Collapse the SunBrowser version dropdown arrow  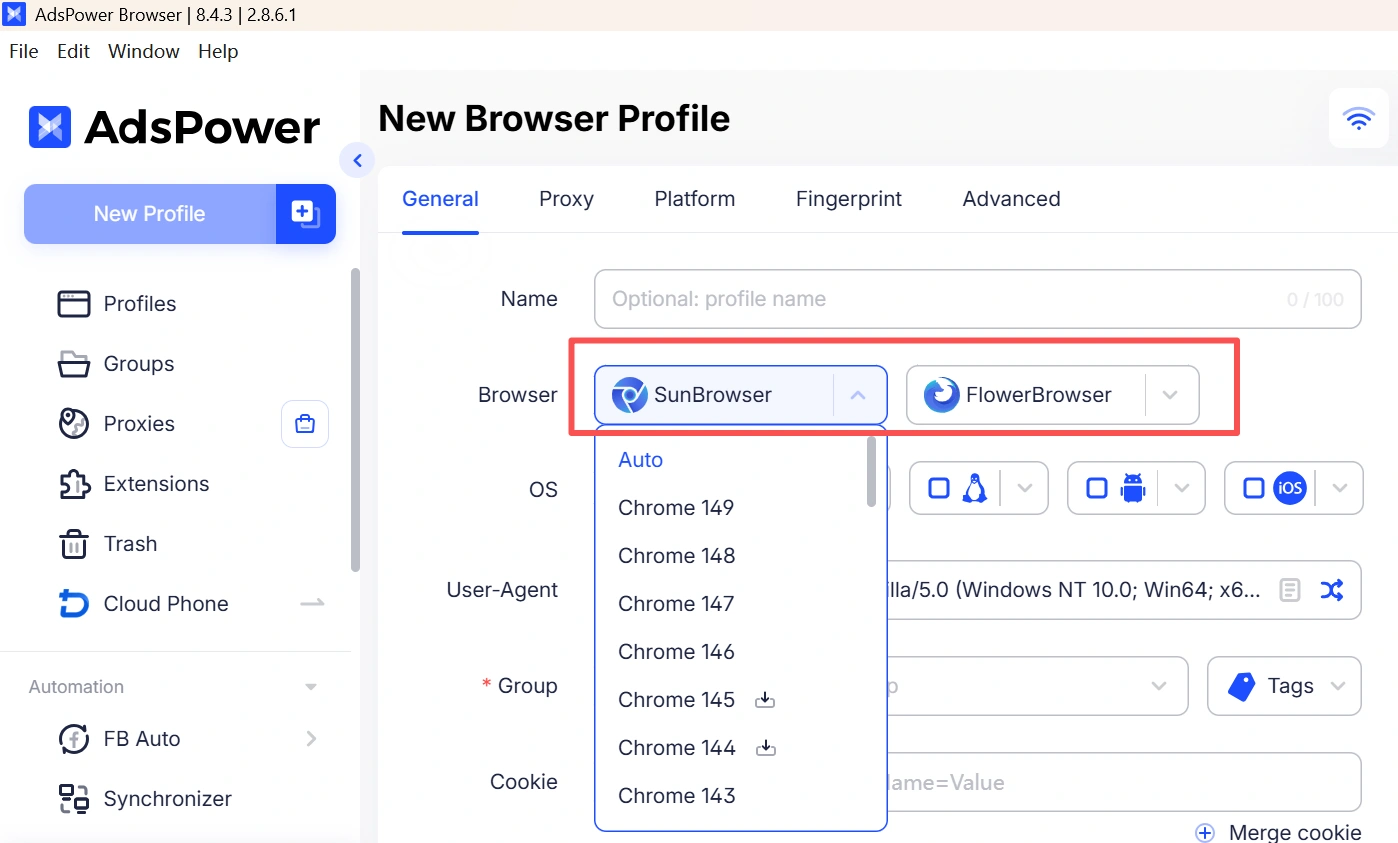(x=858, y=395)
